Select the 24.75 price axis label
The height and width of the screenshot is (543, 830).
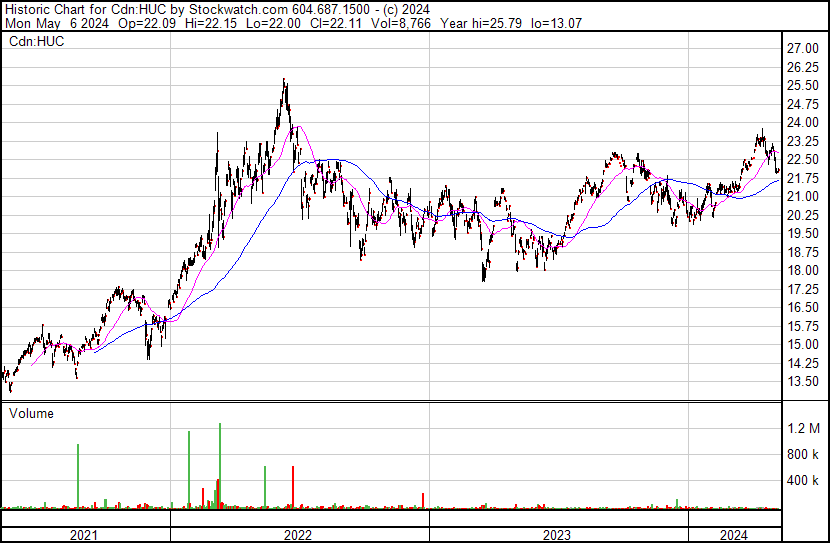[x=802, y=104]
